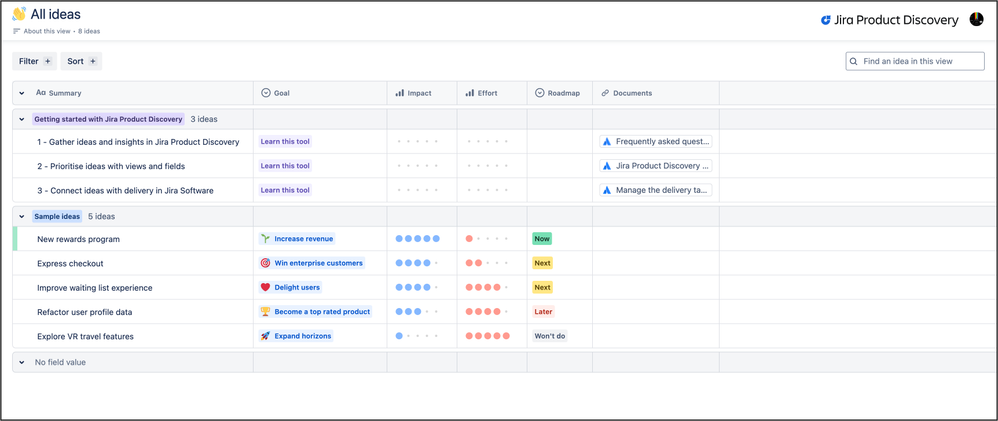Image resolution: width=998 pixels, height=421 pixels.
Task: Click the Effort bar chart icon
Action: (x=469, y=93)
